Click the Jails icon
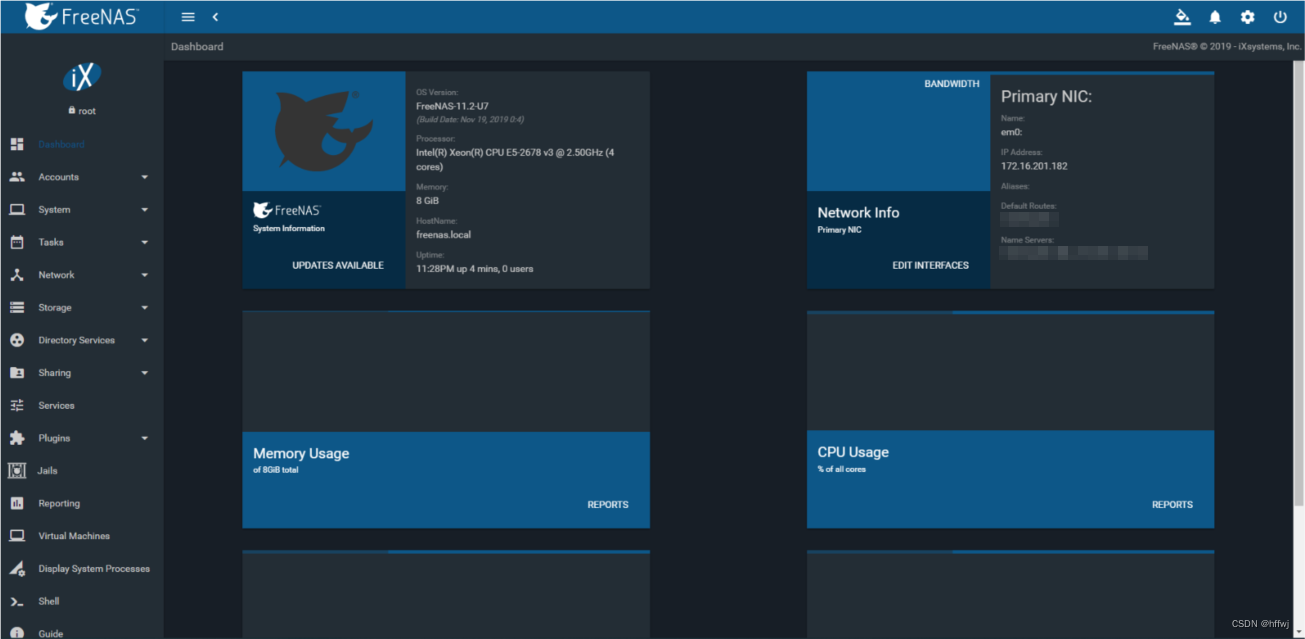Viewport: 1305px width, 639px height. (17, 470)
